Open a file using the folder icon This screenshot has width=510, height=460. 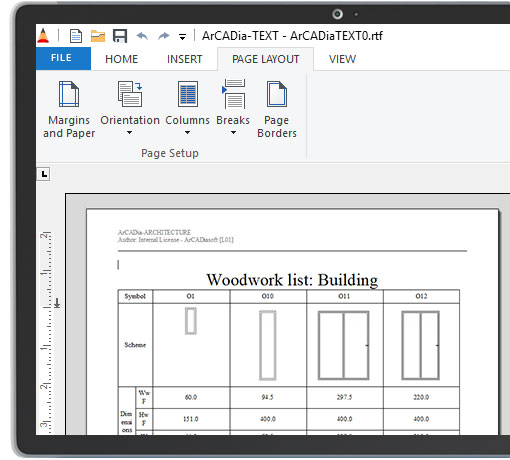[98, 36]
